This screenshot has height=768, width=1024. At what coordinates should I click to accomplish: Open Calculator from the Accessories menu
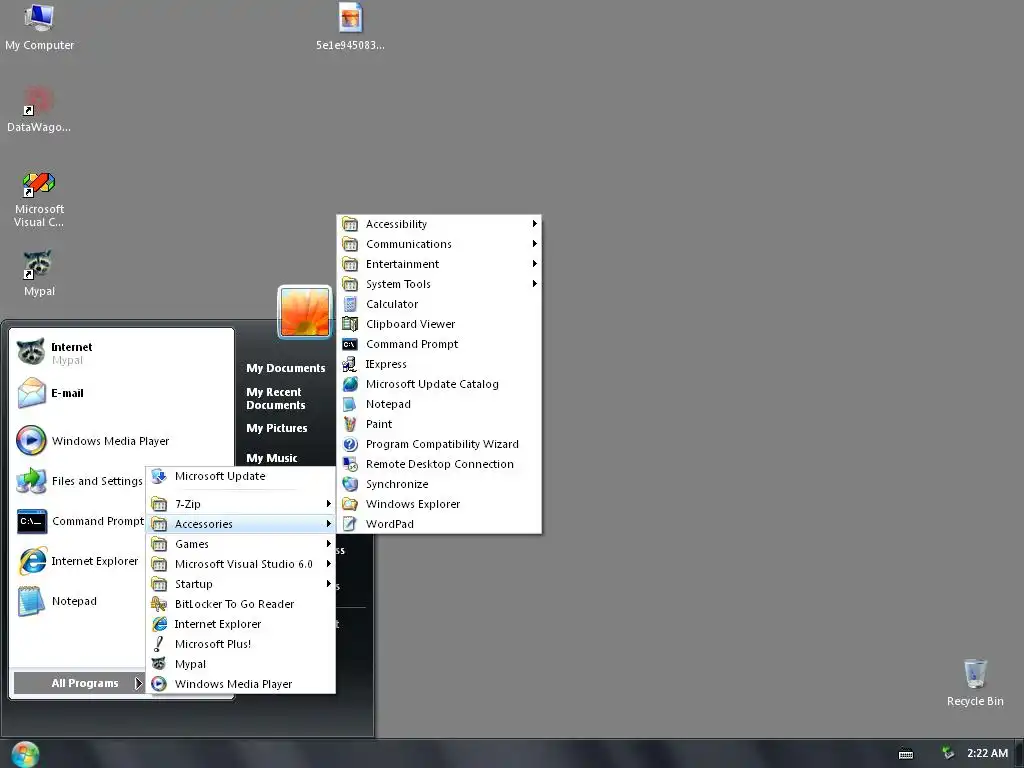click(x=439, y=304)
